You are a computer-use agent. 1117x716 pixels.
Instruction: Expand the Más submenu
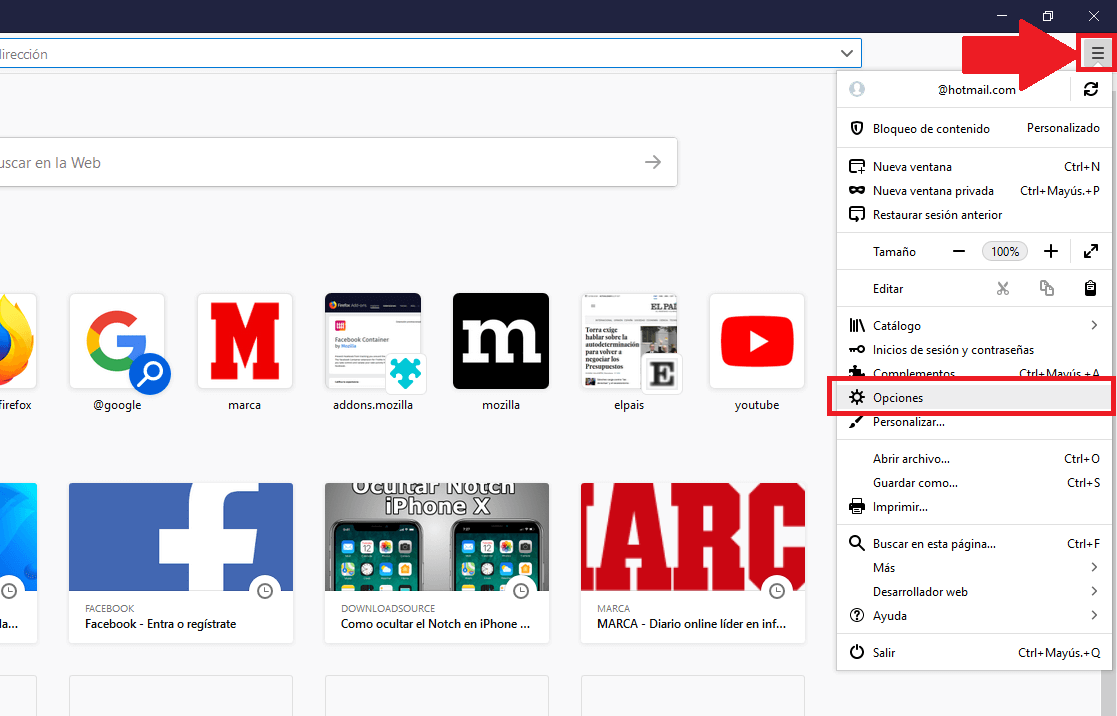pos(974,568)
